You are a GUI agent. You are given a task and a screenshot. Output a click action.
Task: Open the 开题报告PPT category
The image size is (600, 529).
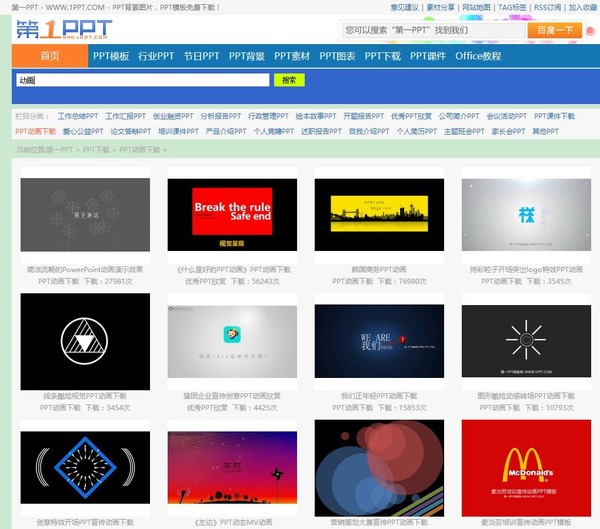click(x=364, y=116)
